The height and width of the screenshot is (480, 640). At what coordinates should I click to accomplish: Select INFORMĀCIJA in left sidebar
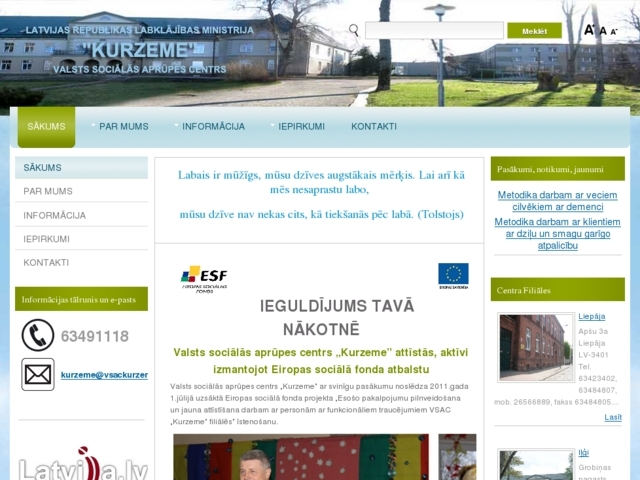81,216
